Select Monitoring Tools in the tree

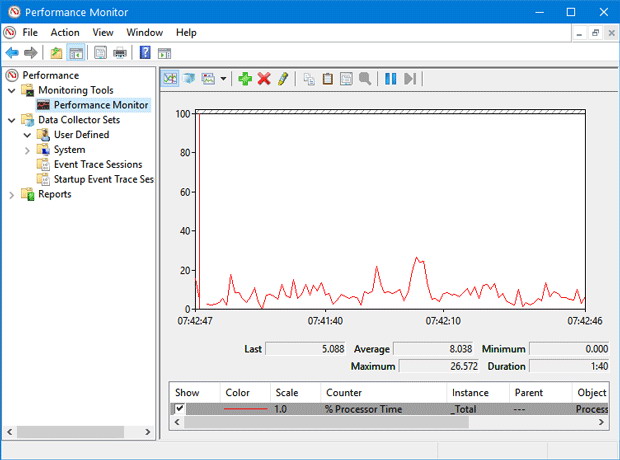(76, 90)
